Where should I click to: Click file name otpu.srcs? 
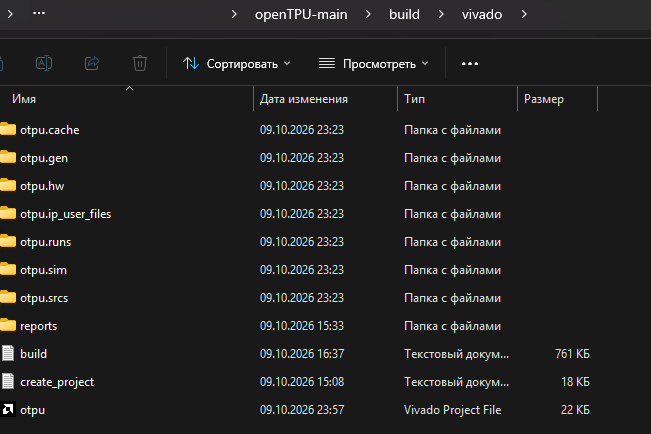(x=44, y=298)
